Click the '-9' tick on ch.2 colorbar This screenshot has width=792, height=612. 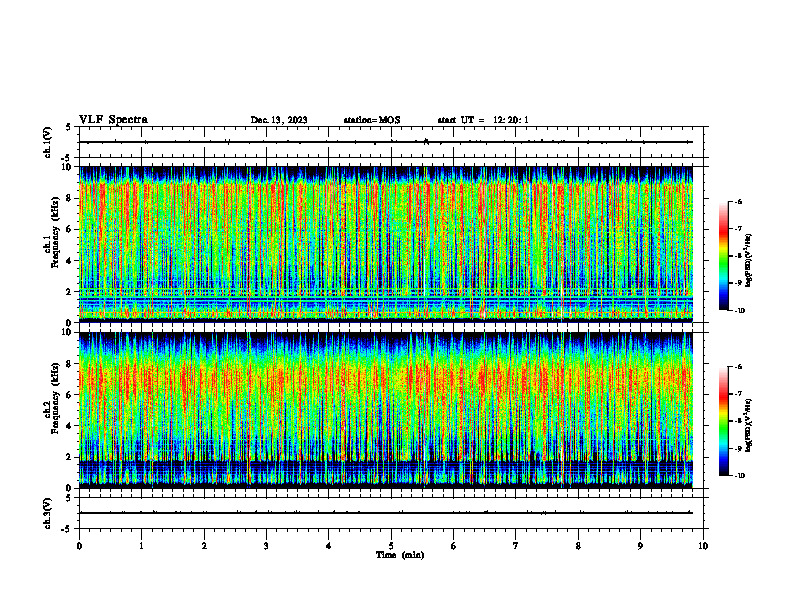point(738,448)
